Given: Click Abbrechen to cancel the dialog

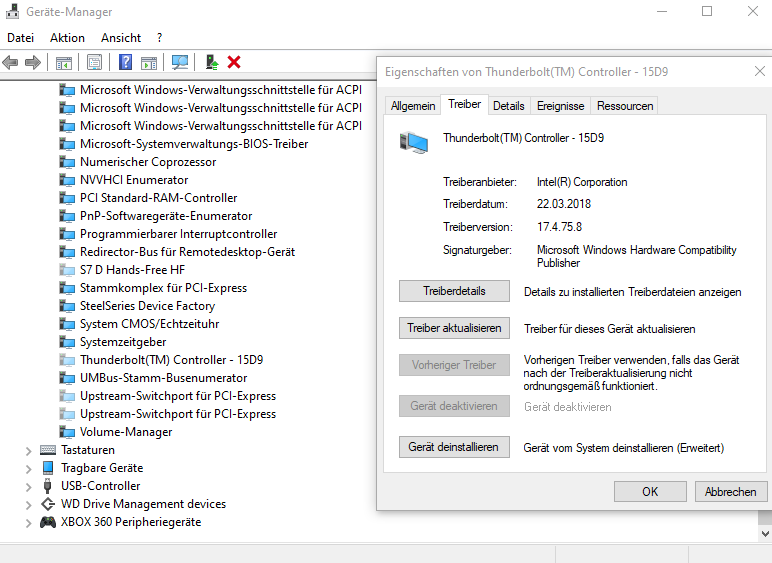Looking at the screenshot, I should pos(731,492).
